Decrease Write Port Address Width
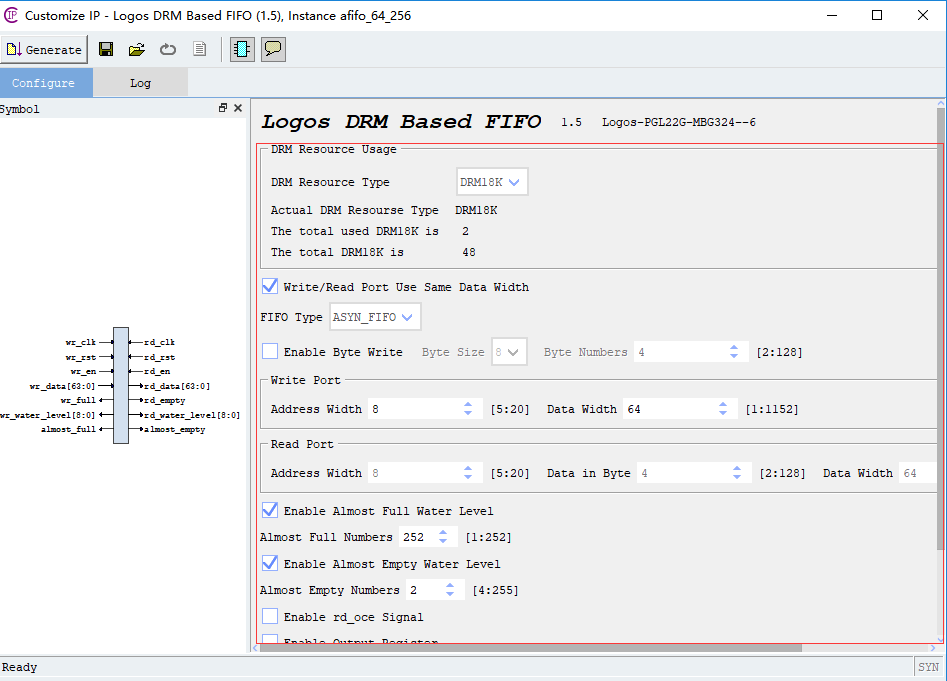Image resolution: width=947 pixels, height=681 pixels. [468, 414]
